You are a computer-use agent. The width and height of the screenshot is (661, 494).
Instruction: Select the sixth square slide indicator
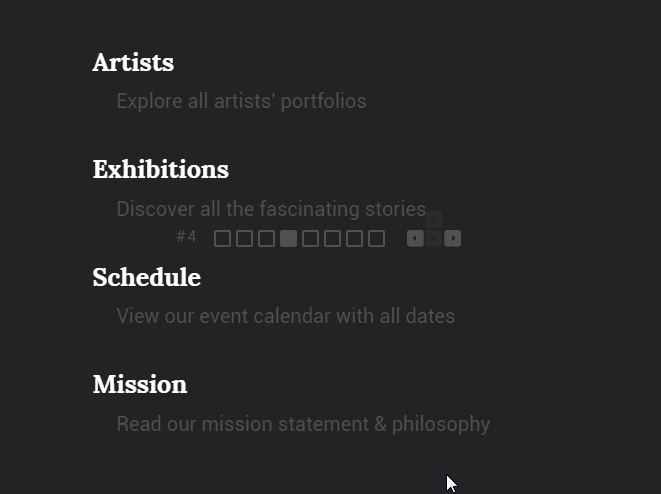click(x=332, y=239)
